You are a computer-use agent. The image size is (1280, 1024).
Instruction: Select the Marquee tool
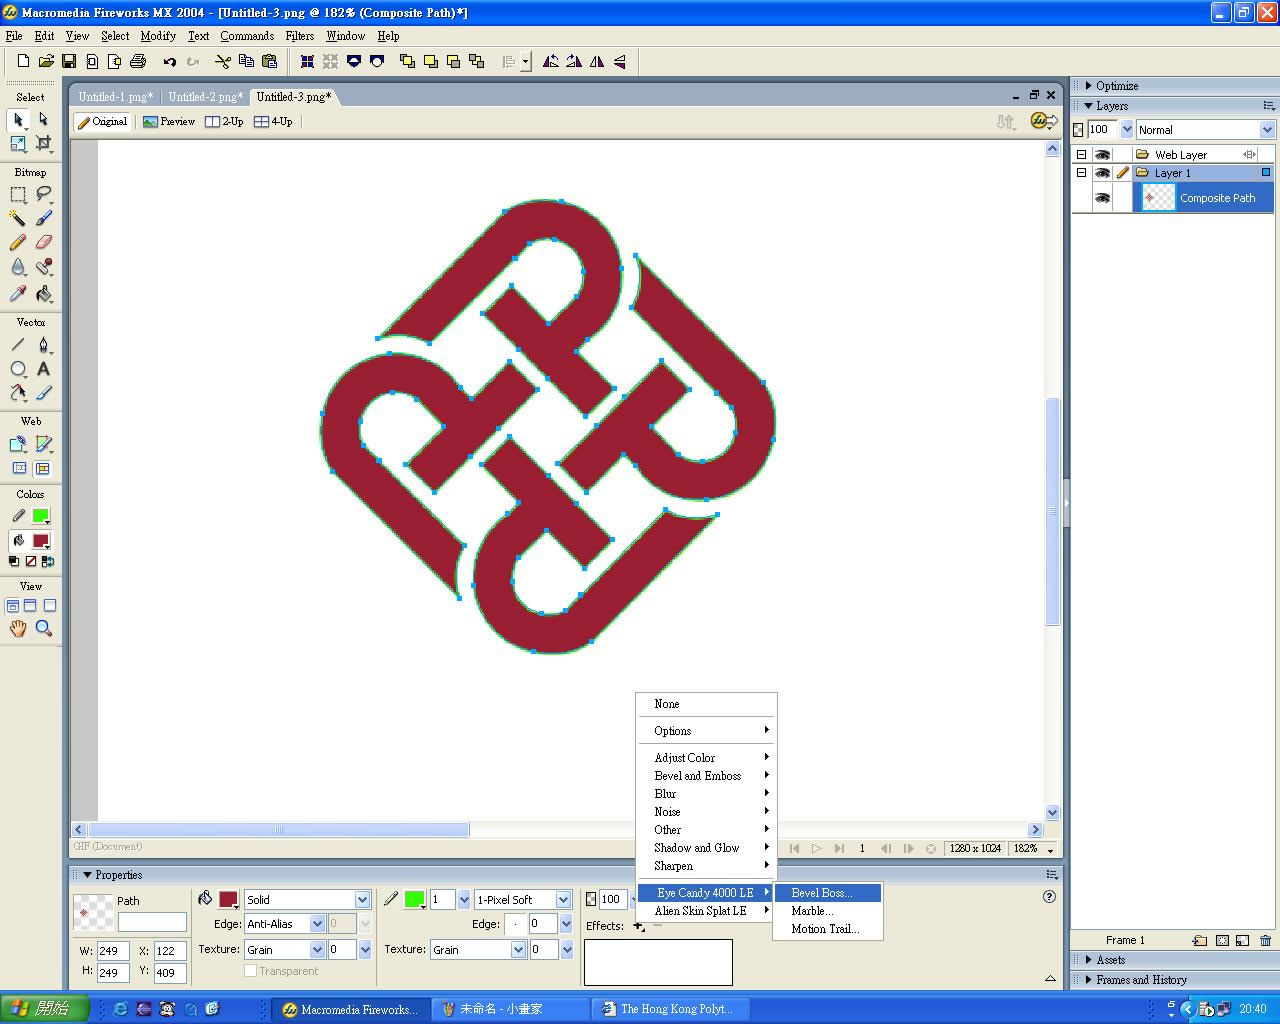[18, 195]
